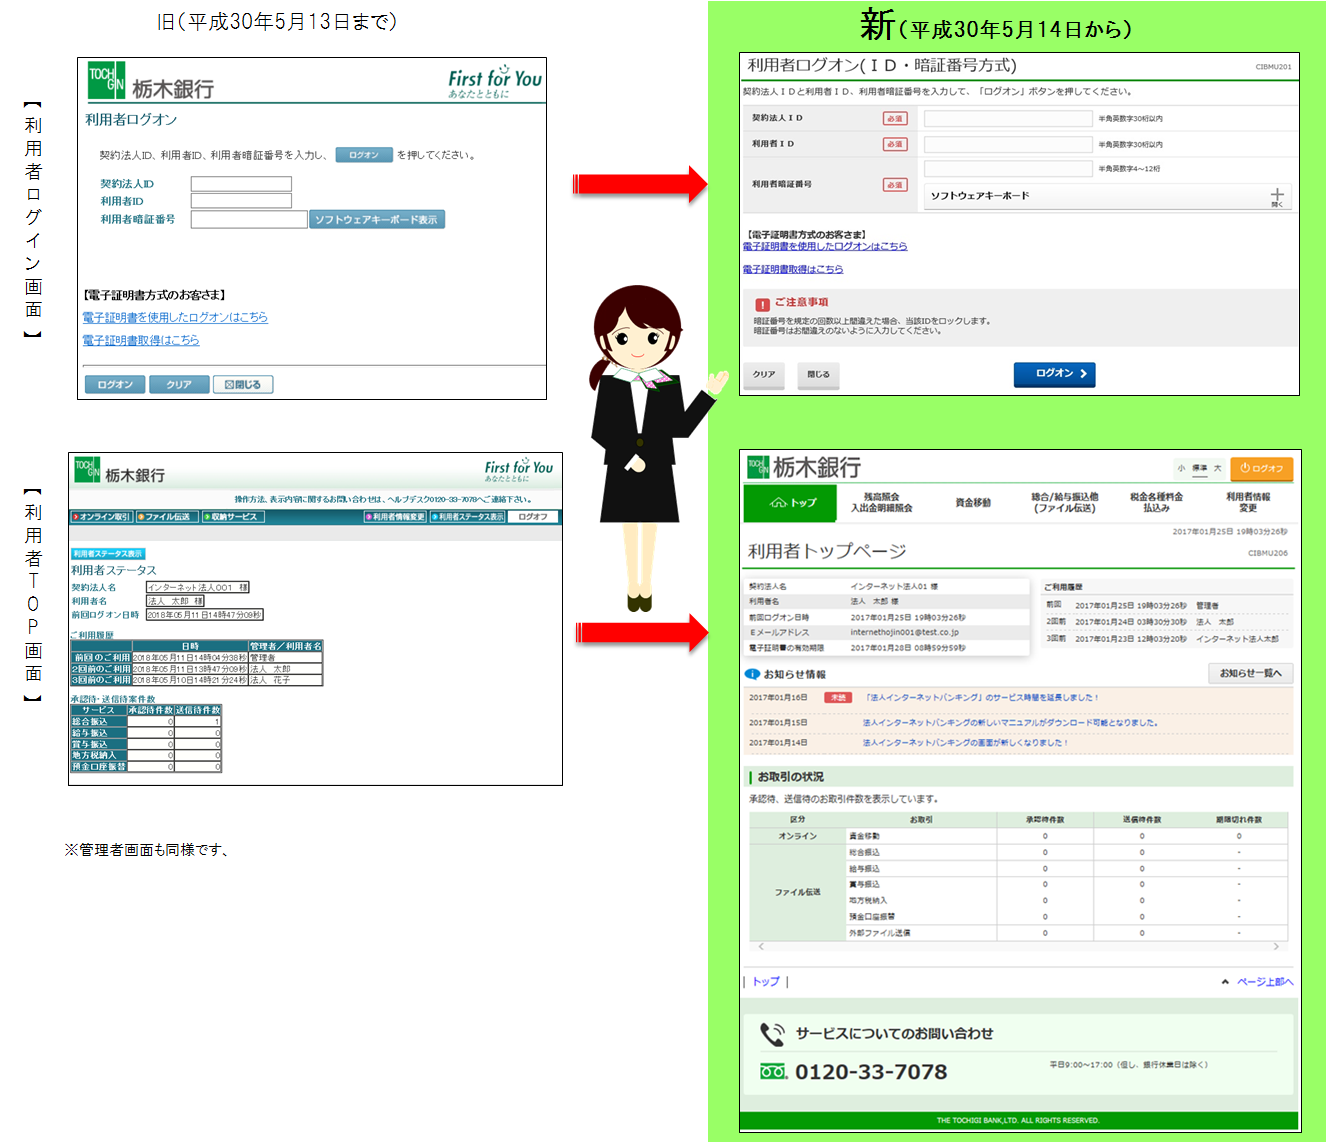Screen dimensions: 1326x1142
Task: Open the old screen's 電子証明書取得はこちら link
Action: (x=140, y=340)
